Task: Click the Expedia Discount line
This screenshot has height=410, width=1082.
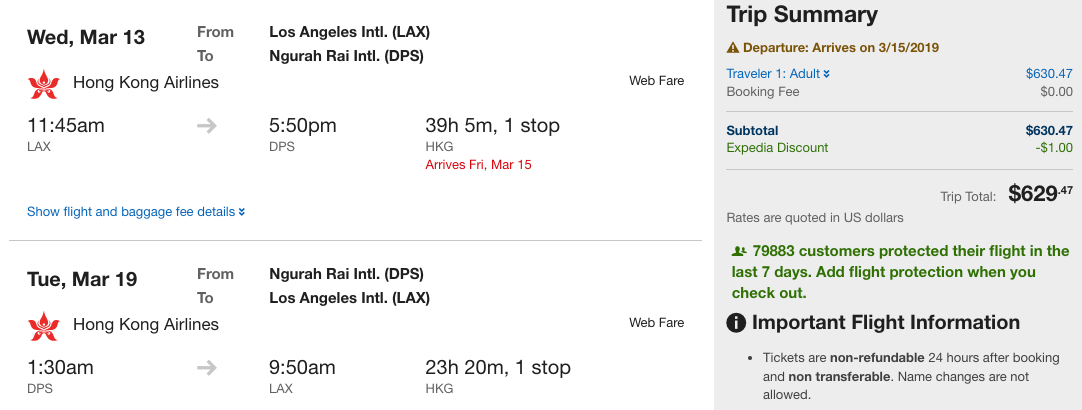Action: [x=777, y=148]
